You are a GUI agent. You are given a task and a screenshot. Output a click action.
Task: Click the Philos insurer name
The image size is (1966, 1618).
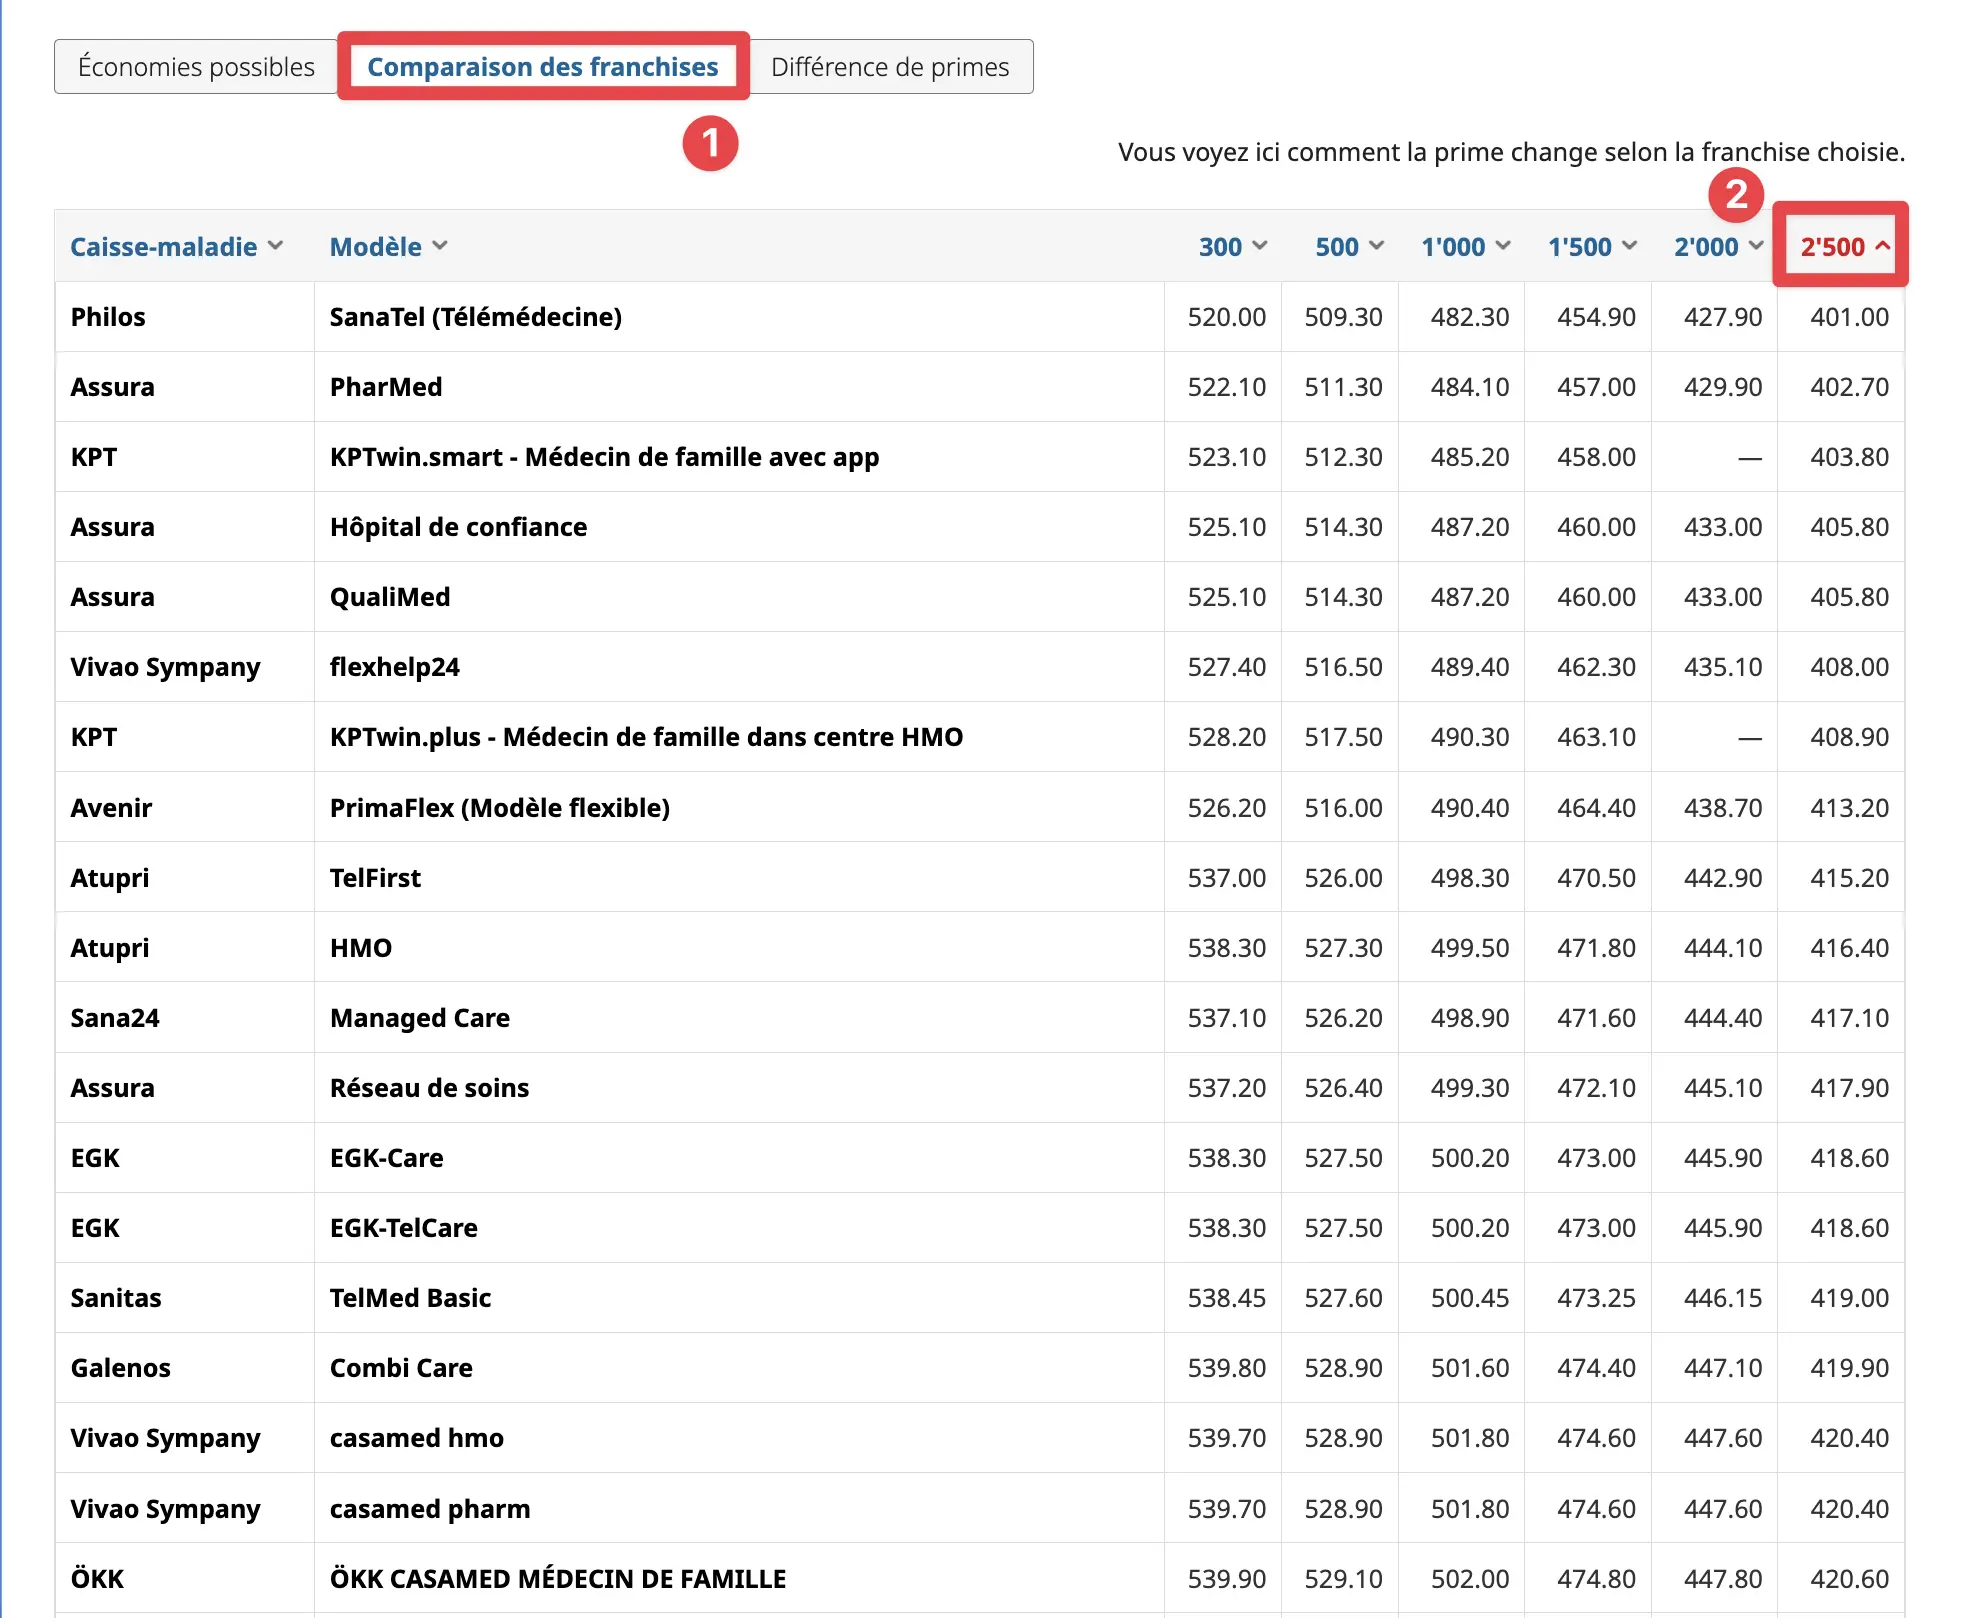pyautogui.click(x=108, y=317)
